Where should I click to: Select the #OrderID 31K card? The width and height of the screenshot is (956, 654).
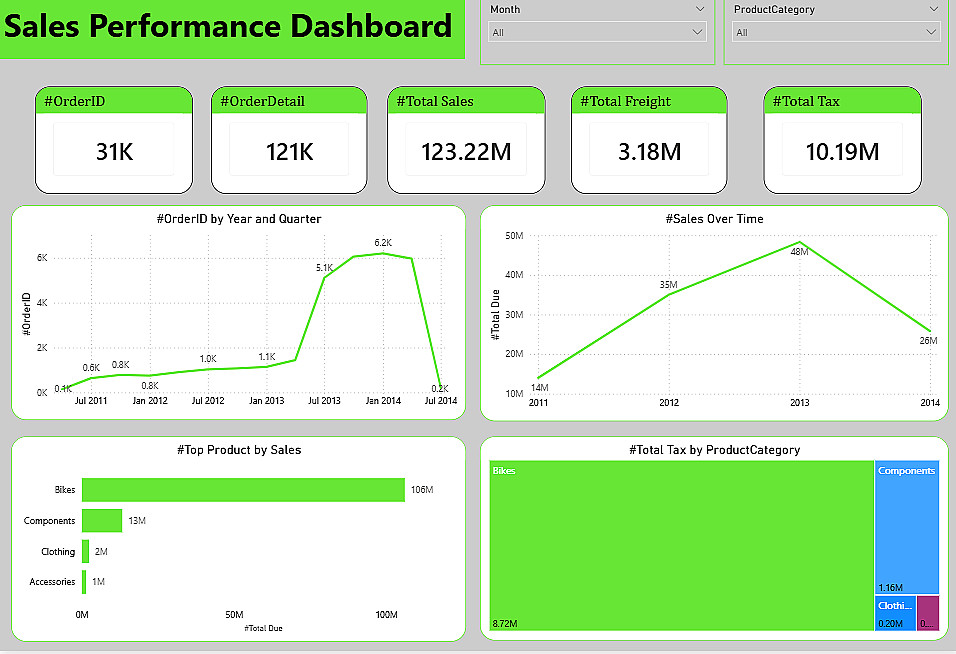tap(114, 140)
